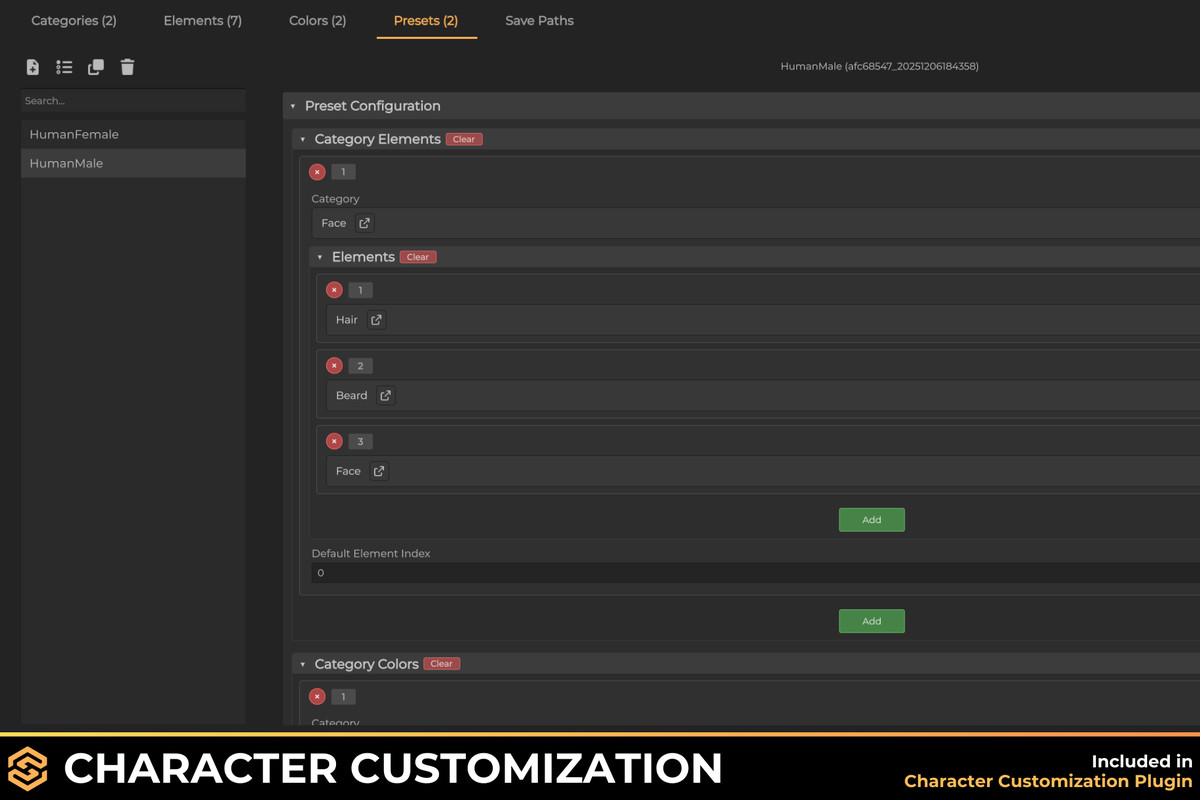
Task: Open the Hair element reference link icon
Action: point(377,320)
